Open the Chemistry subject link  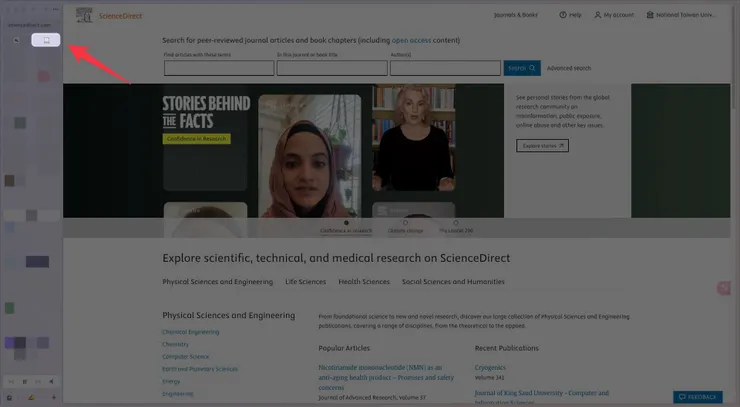click(176, 344)
